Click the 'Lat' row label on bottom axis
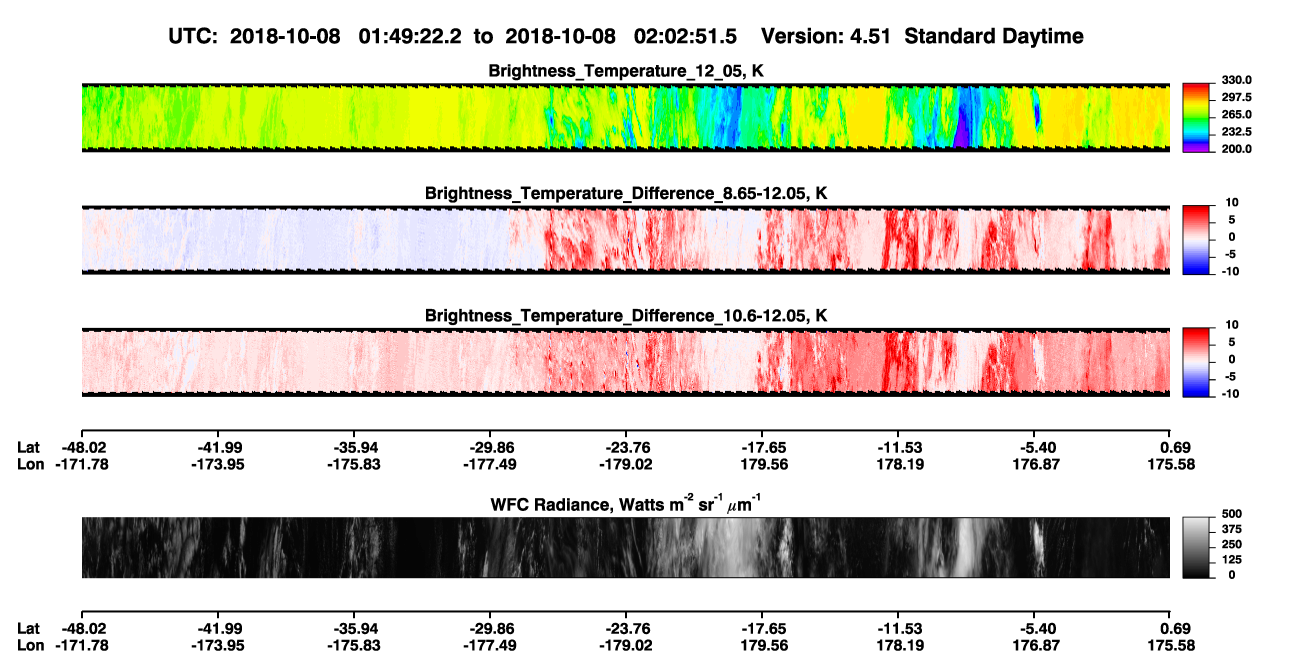 click(x=29, y=628)
